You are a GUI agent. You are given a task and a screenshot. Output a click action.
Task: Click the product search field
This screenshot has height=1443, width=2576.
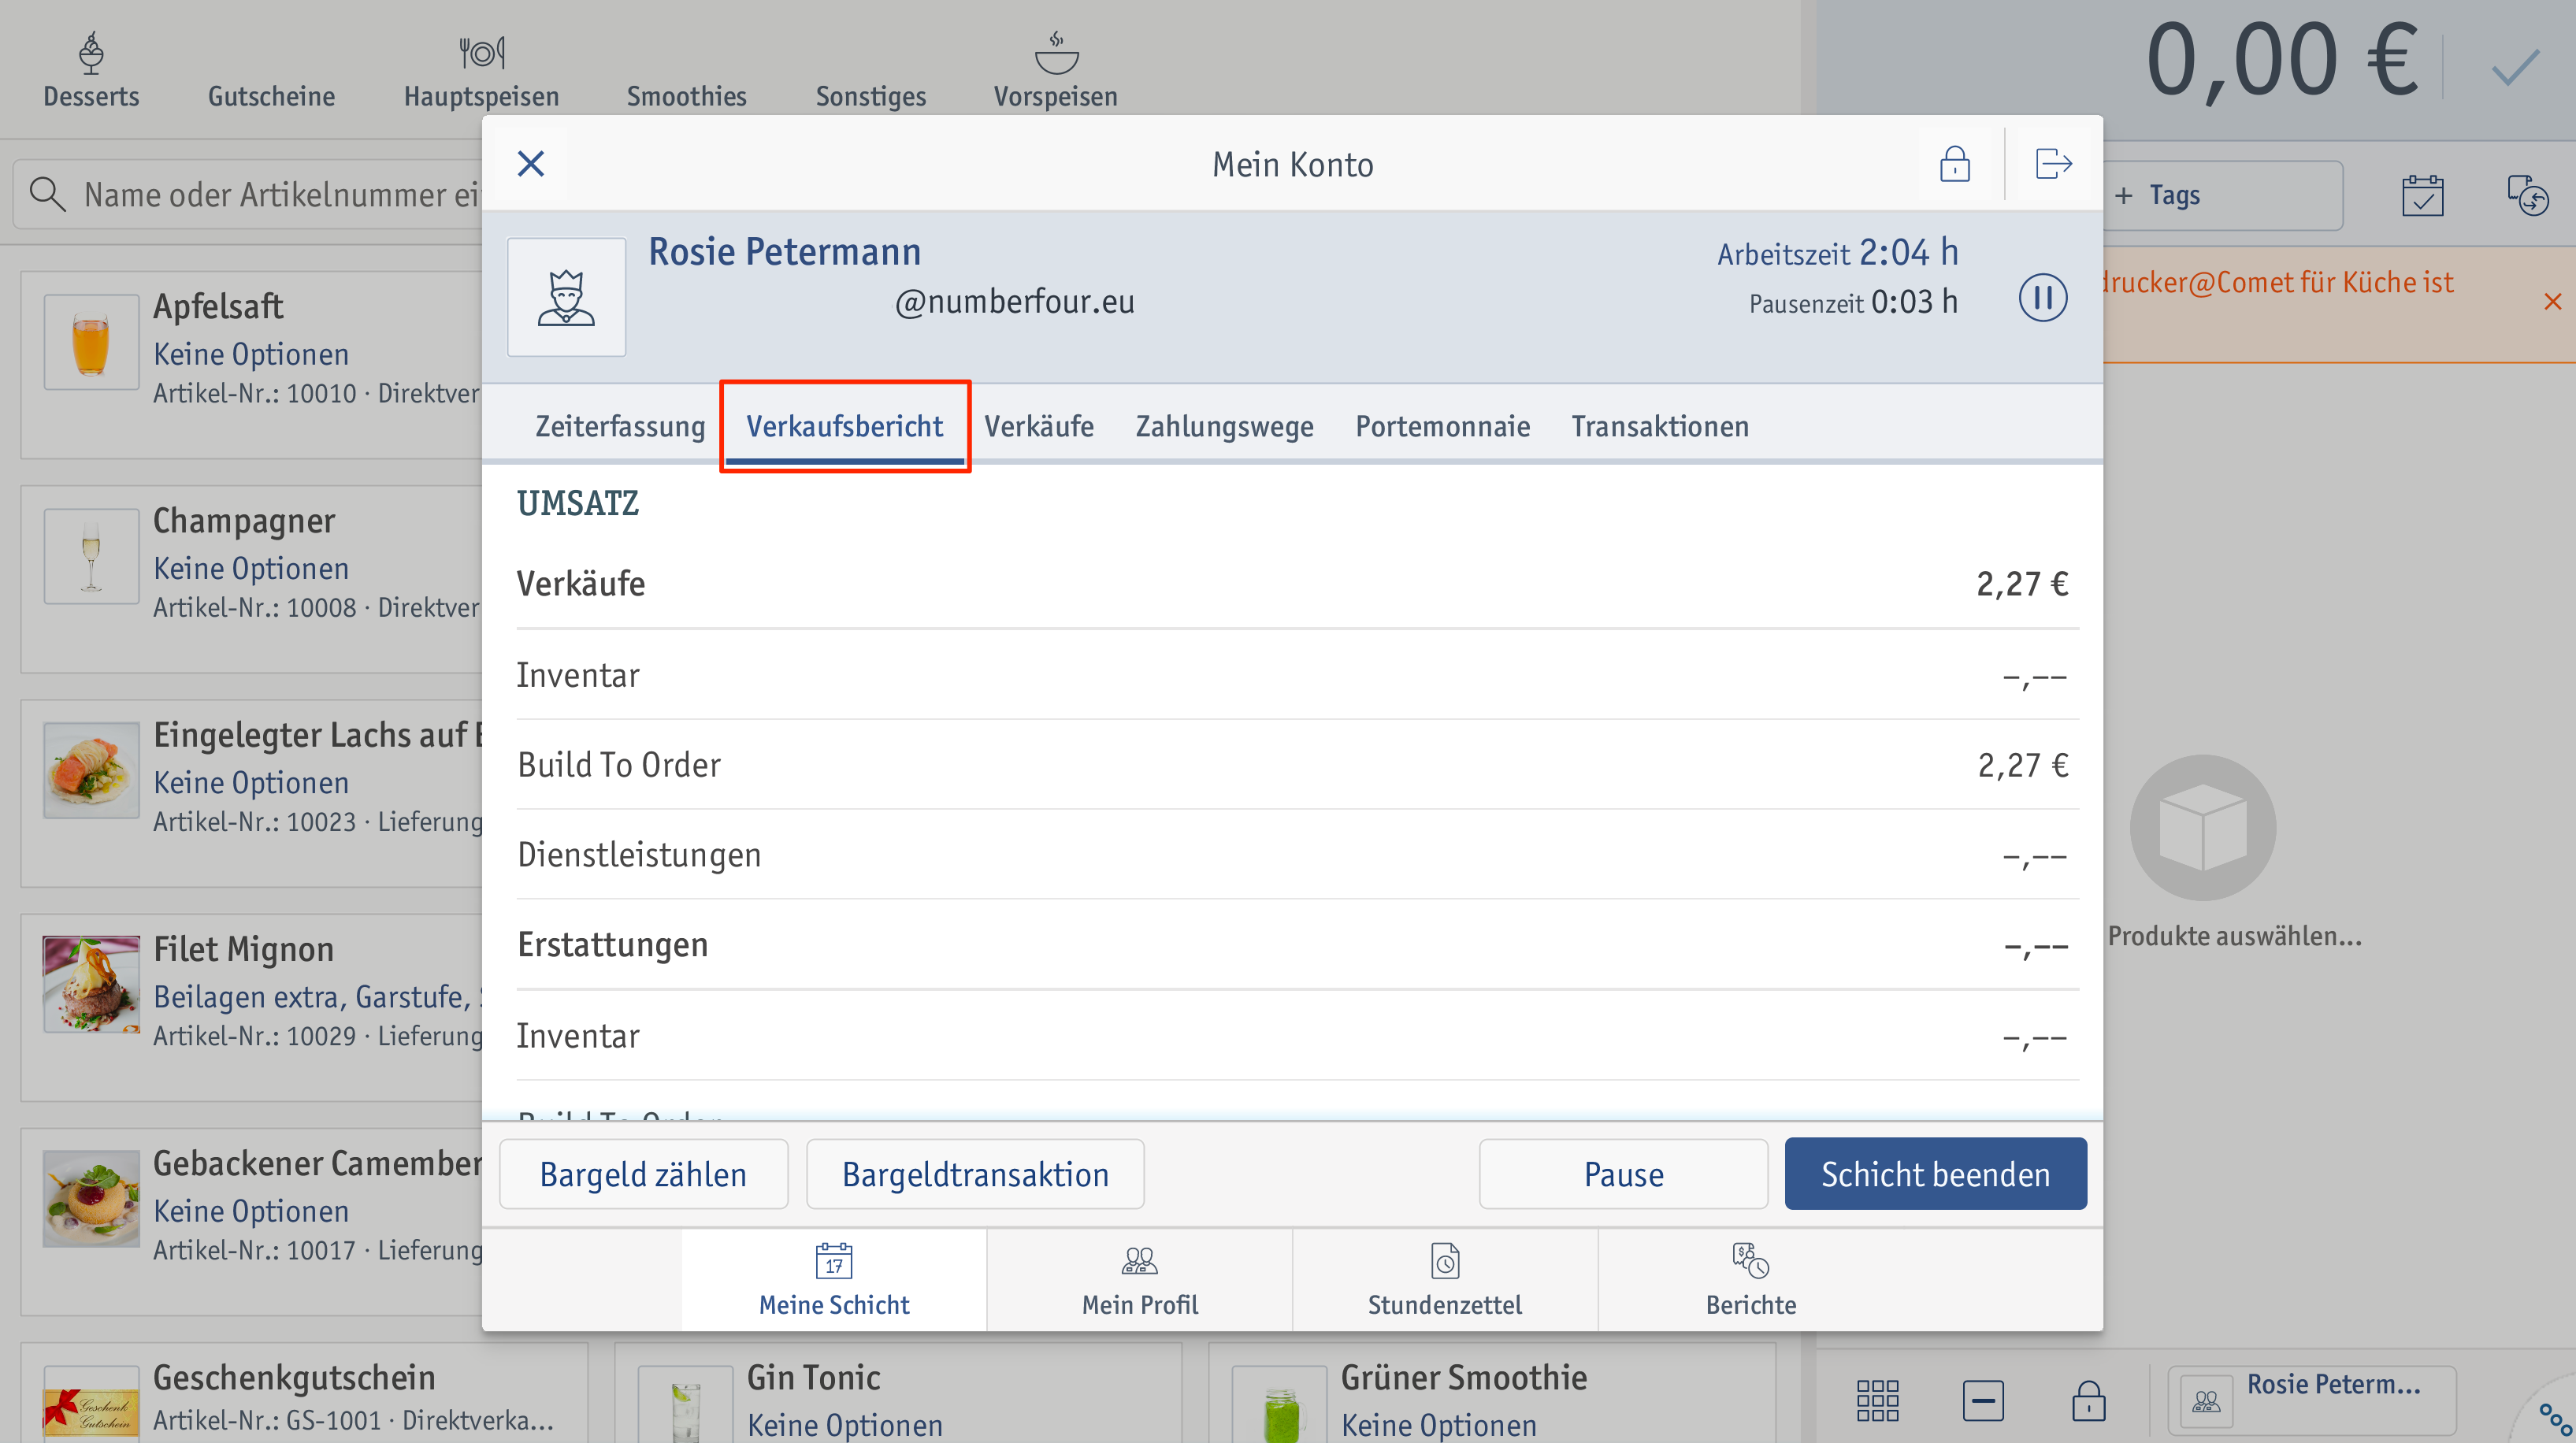(x=248, y=194)
